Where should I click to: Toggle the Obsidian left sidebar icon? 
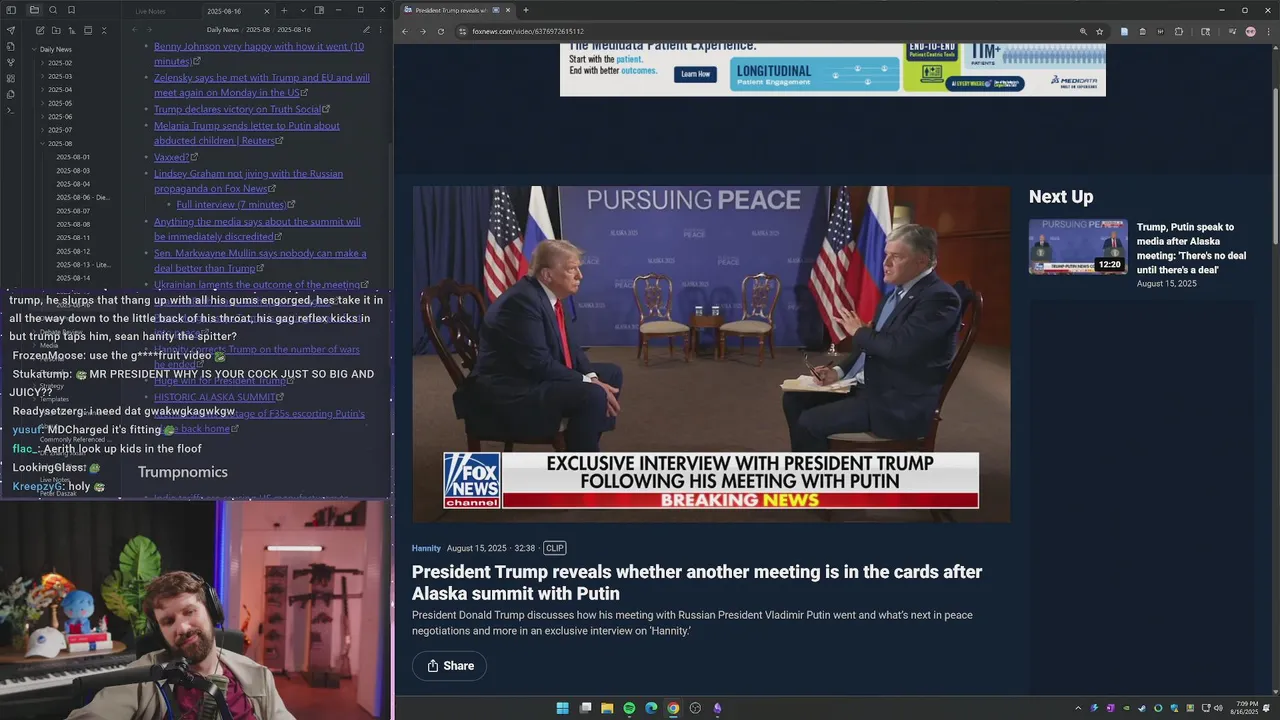[x=11, y=10]
